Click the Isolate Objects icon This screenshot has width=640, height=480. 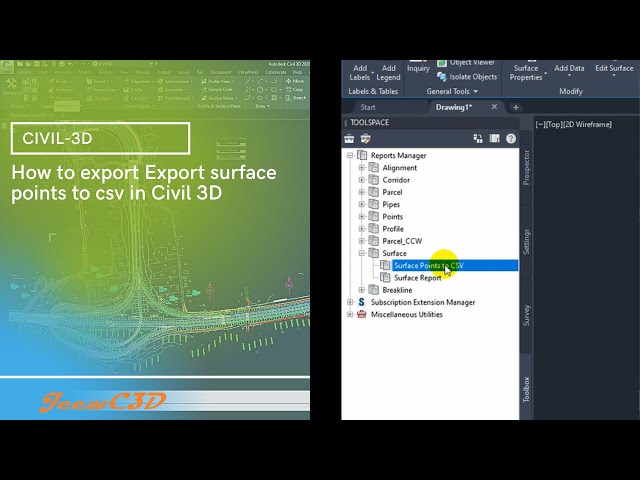pyautogui.click(x=441, y=77)
